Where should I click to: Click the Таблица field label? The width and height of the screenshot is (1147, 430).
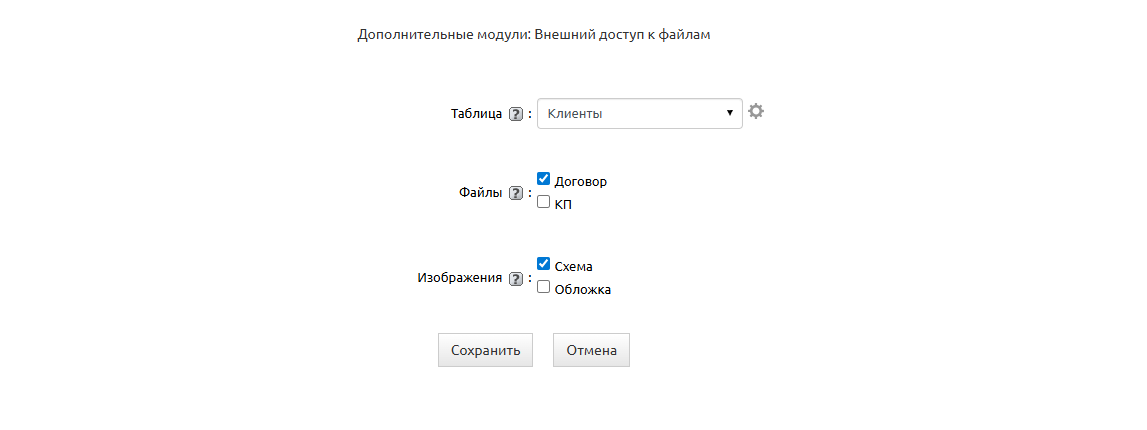pos(476,114)
